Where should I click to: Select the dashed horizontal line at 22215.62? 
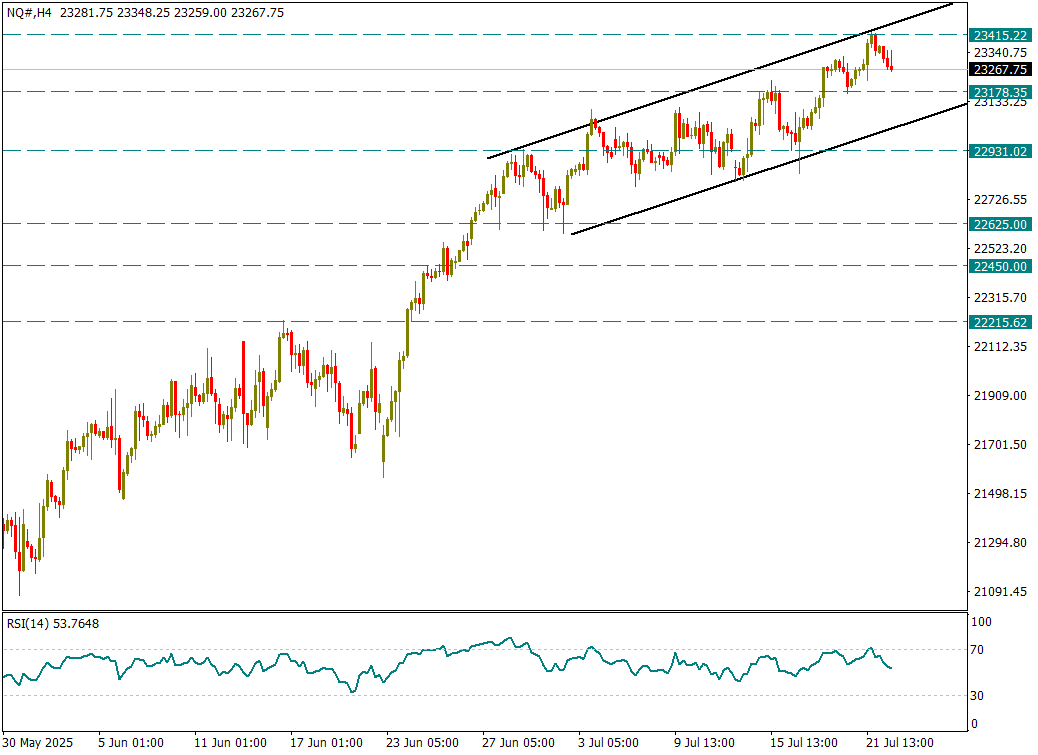(x=485, y=322)
